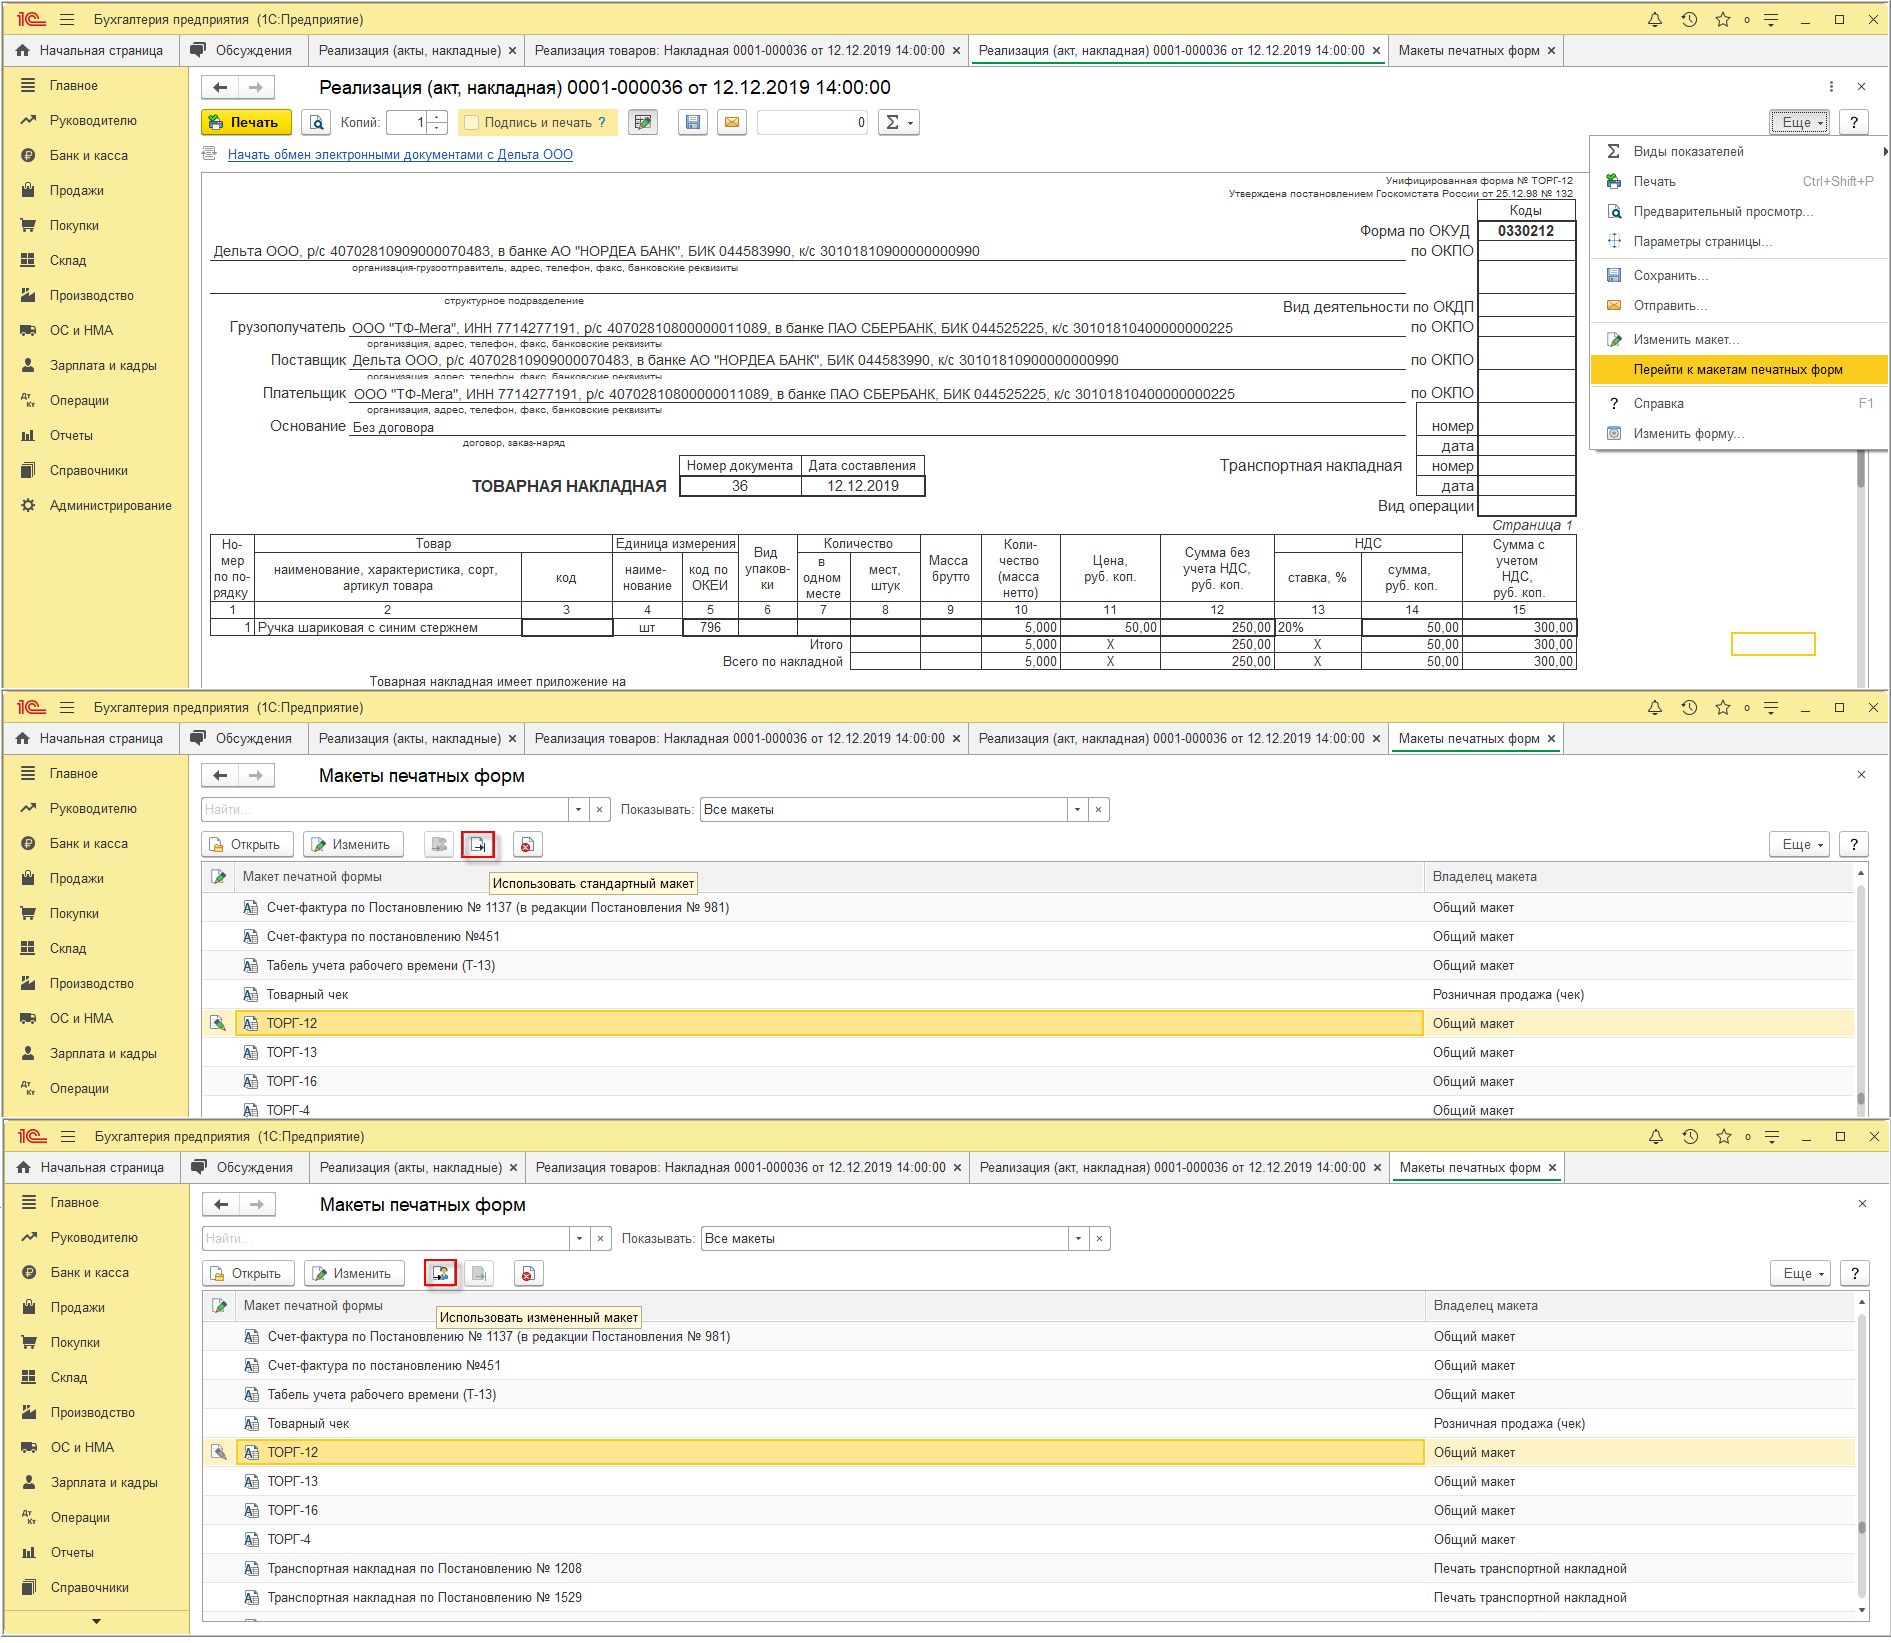Open Операции section in top window sidebar

(x=96, y=400)
